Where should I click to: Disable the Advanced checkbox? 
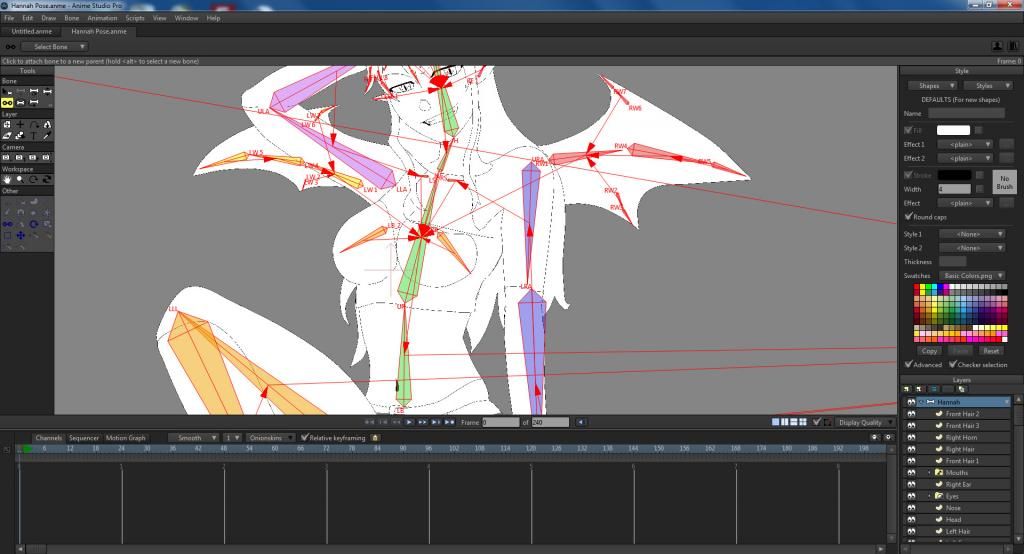click(908, 364)
